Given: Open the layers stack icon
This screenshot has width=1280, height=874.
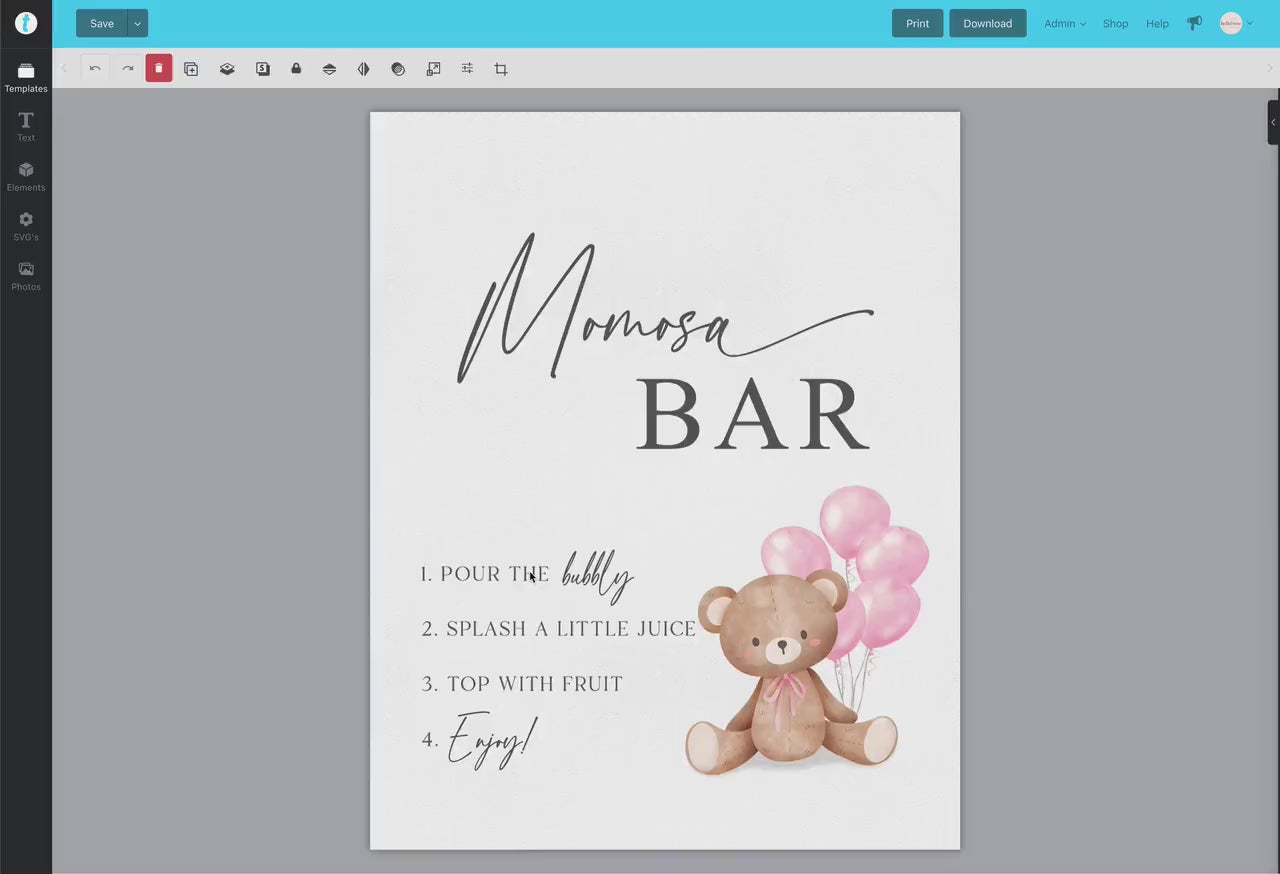Looking at the screenshot, I should 227,69.
